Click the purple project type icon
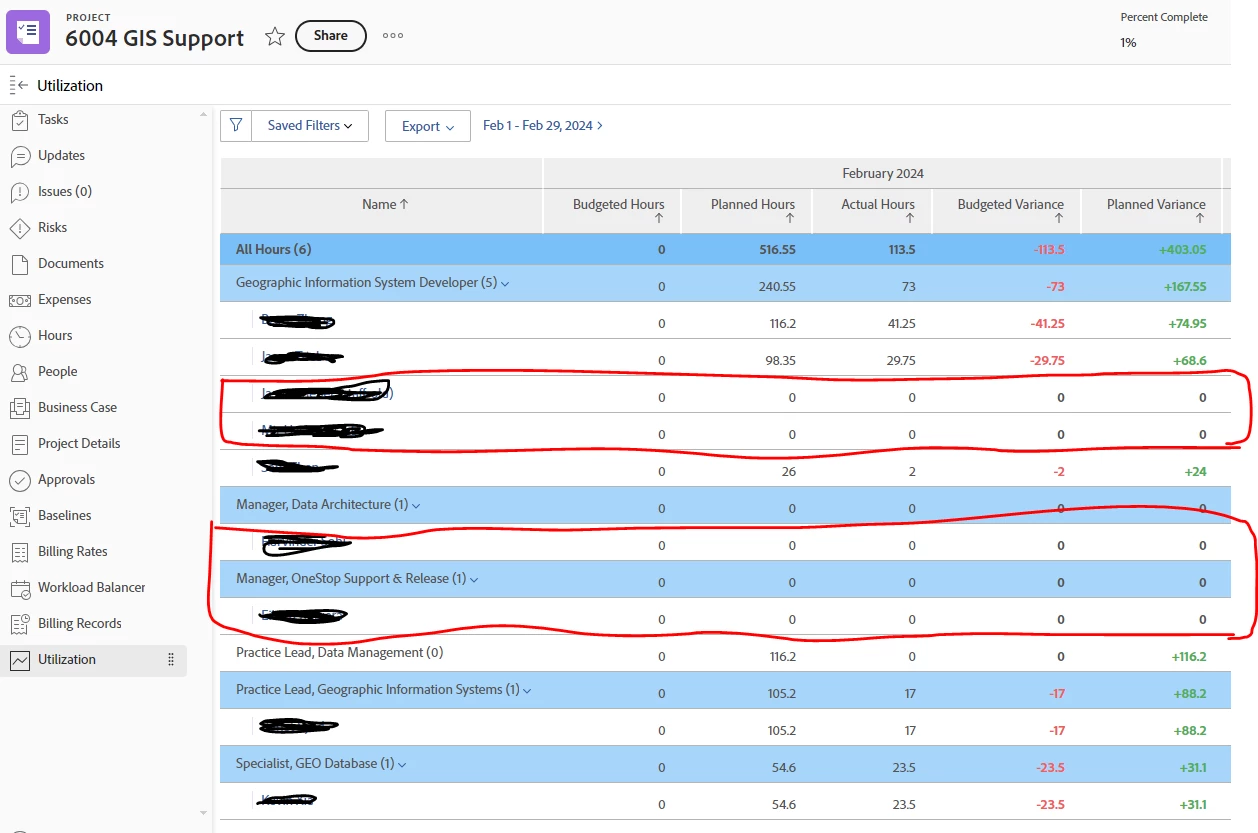Image resolution: width=1258 pixels, height=833 pixels. point(28,31)
